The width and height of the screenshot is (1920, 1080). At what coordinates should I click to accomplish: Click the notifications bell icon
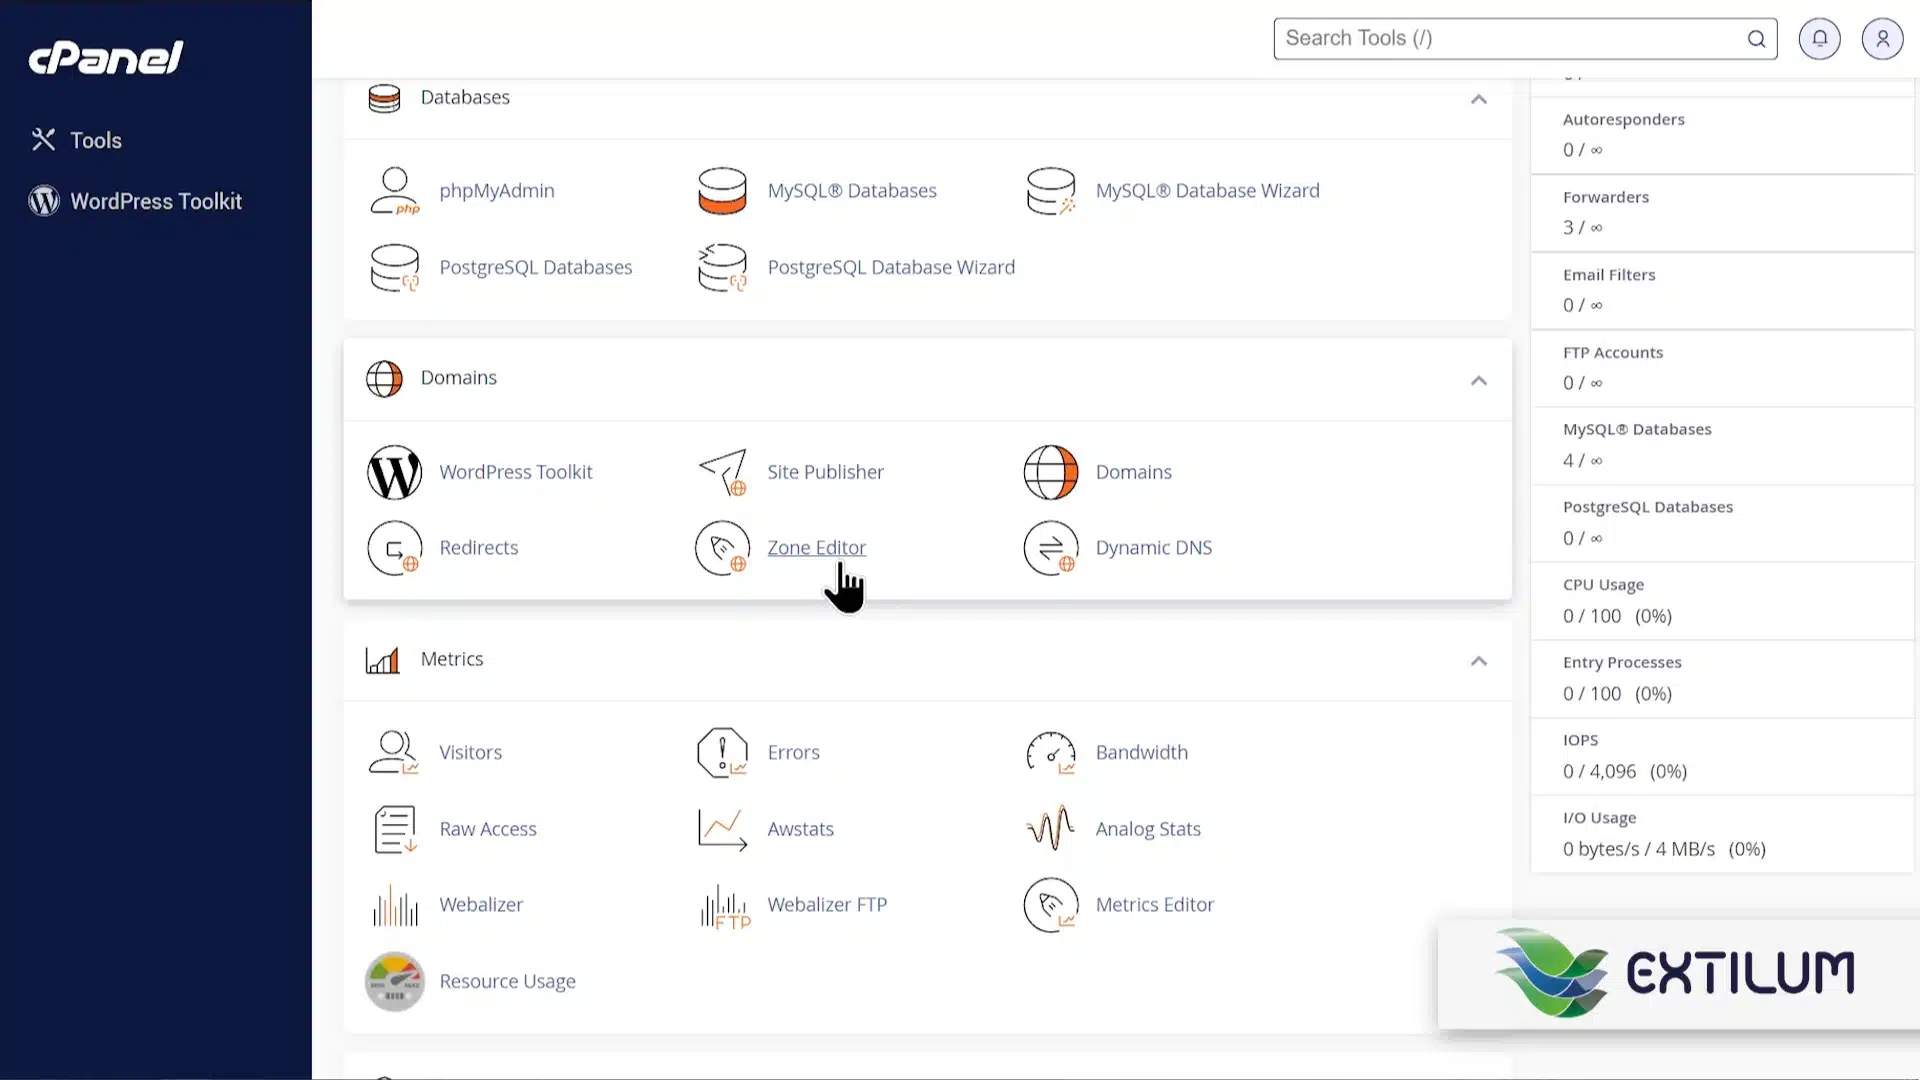(x=1820, y=39)
